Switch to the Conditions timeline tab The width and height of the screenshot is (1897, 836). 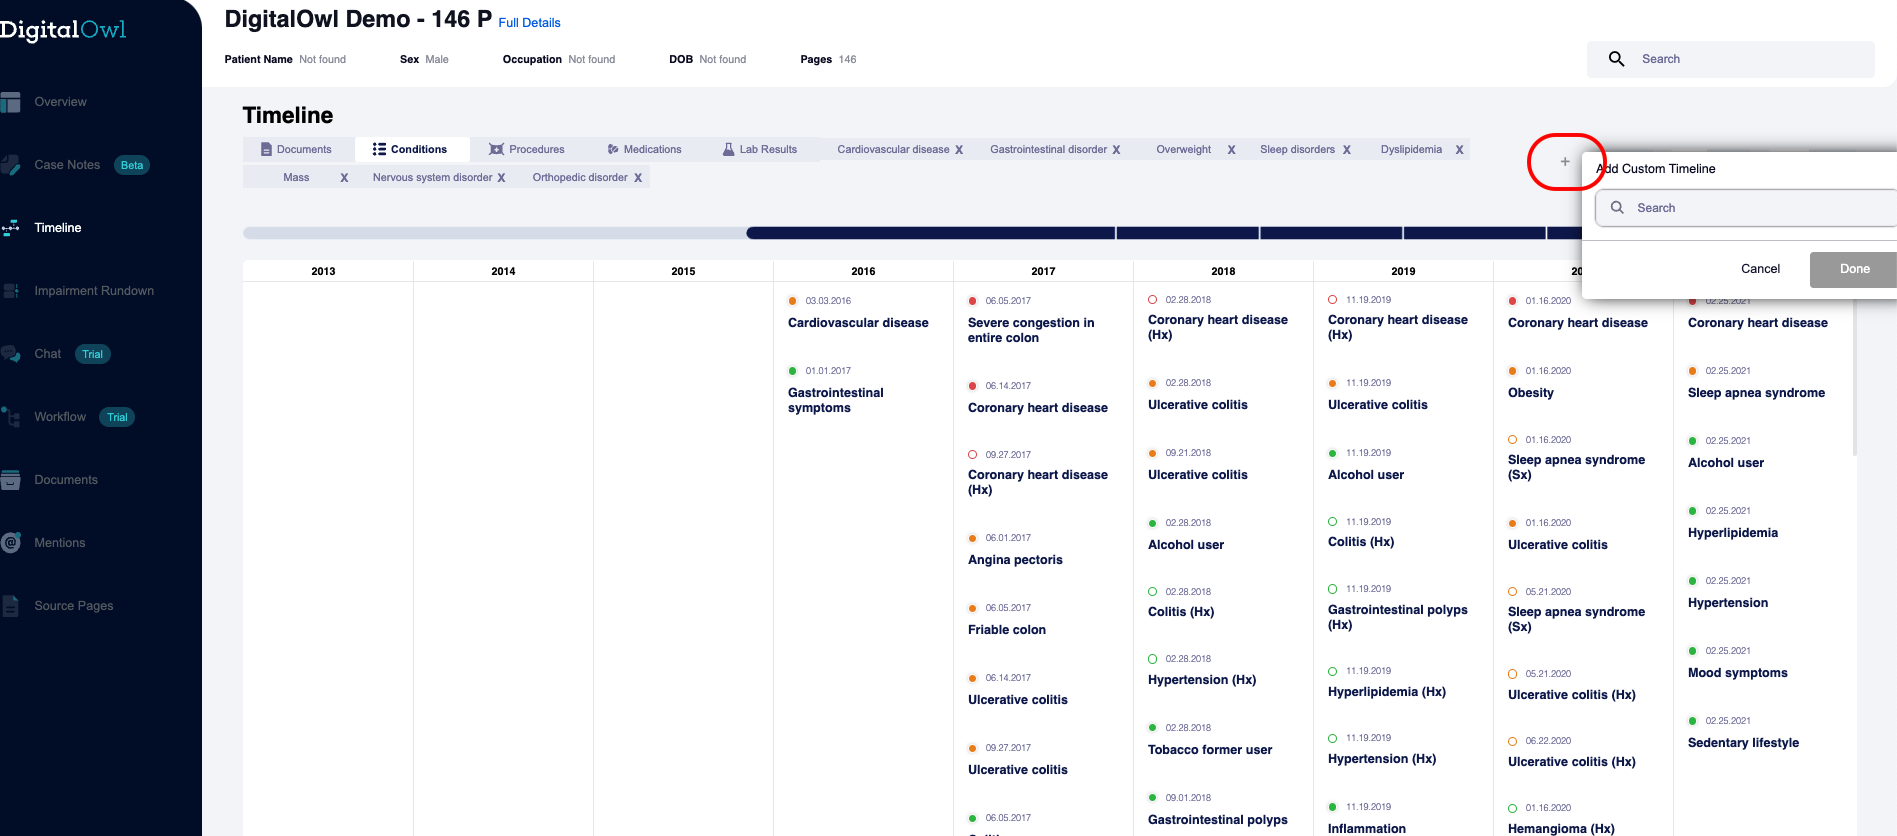tap(411, 149)
